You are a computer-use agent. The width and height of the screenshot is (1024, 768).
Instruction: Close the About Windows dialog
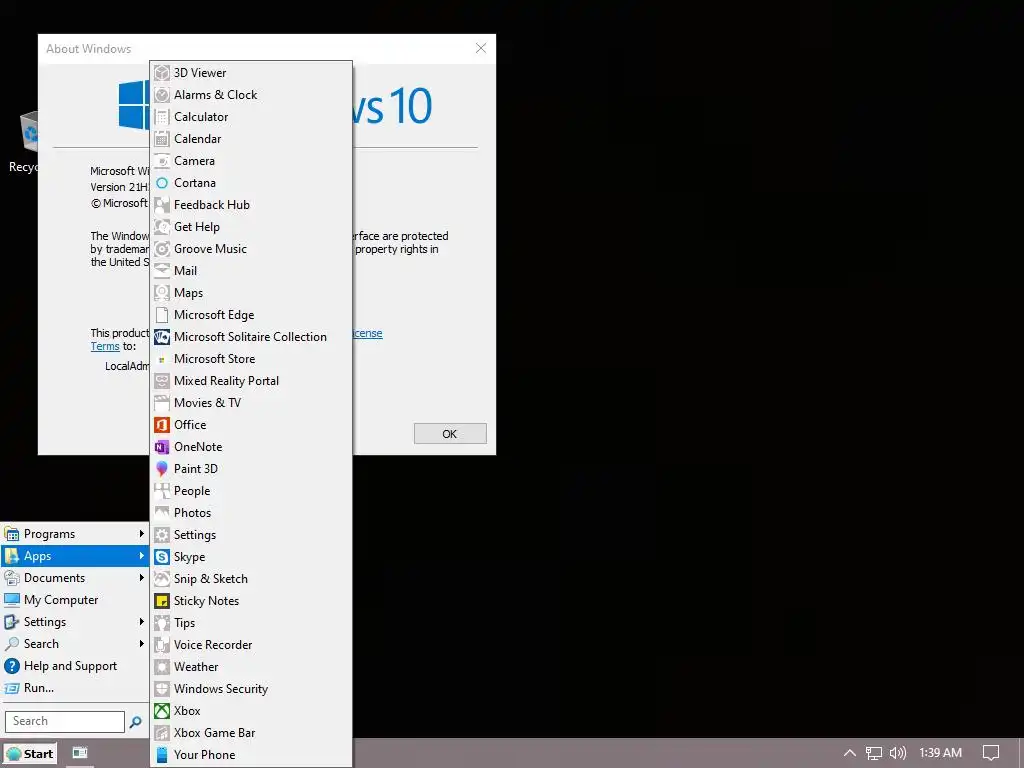481,48
